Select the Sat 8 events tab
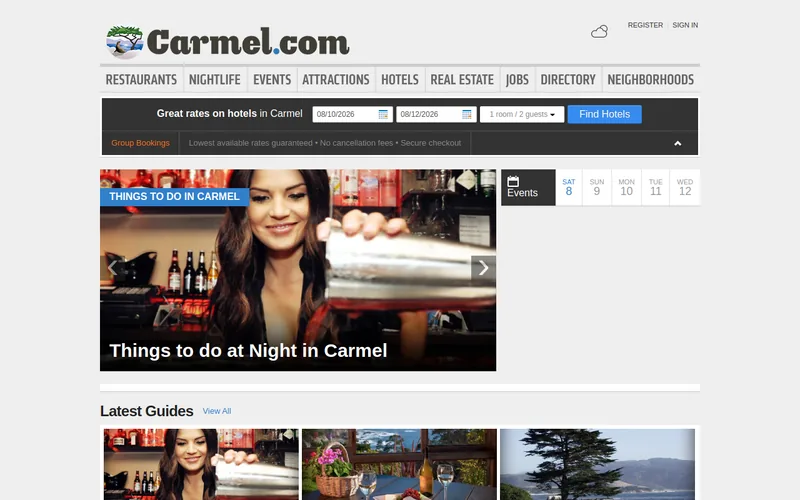800x500 pixels. pos(569,188)
